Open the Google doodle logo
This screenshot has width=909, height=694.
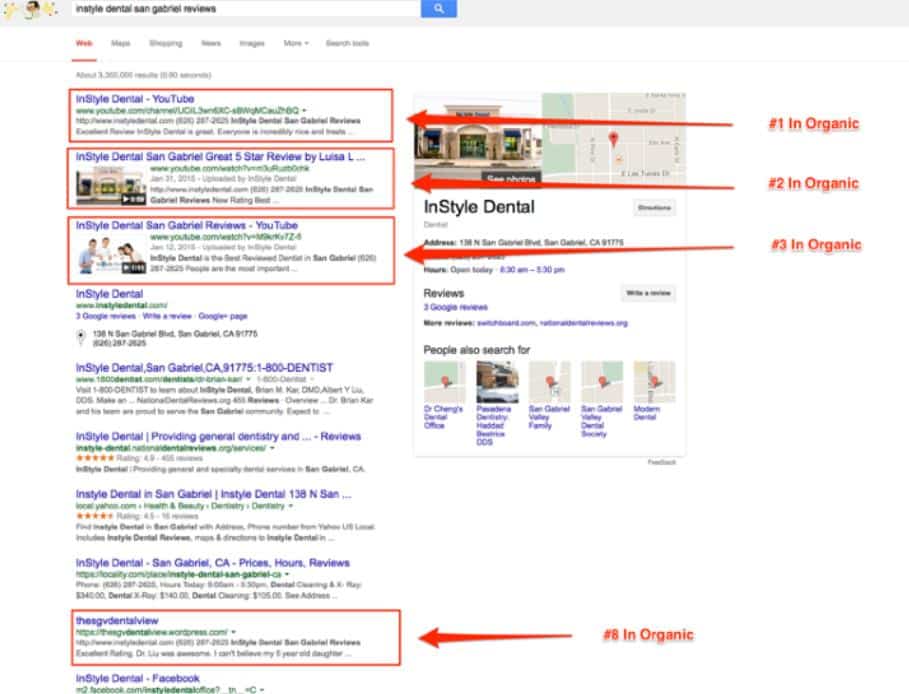click(30, 9)
